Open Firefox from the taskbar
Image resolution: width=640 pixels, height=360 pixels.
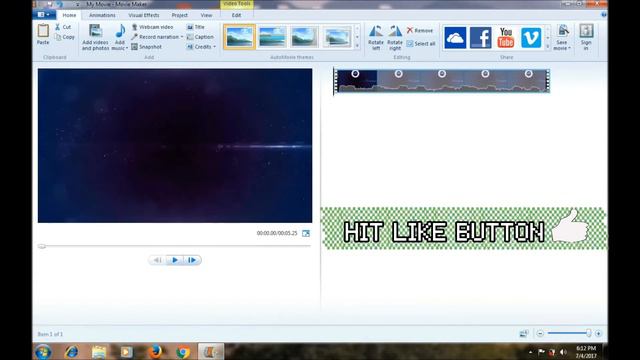[x=155, y=352]
